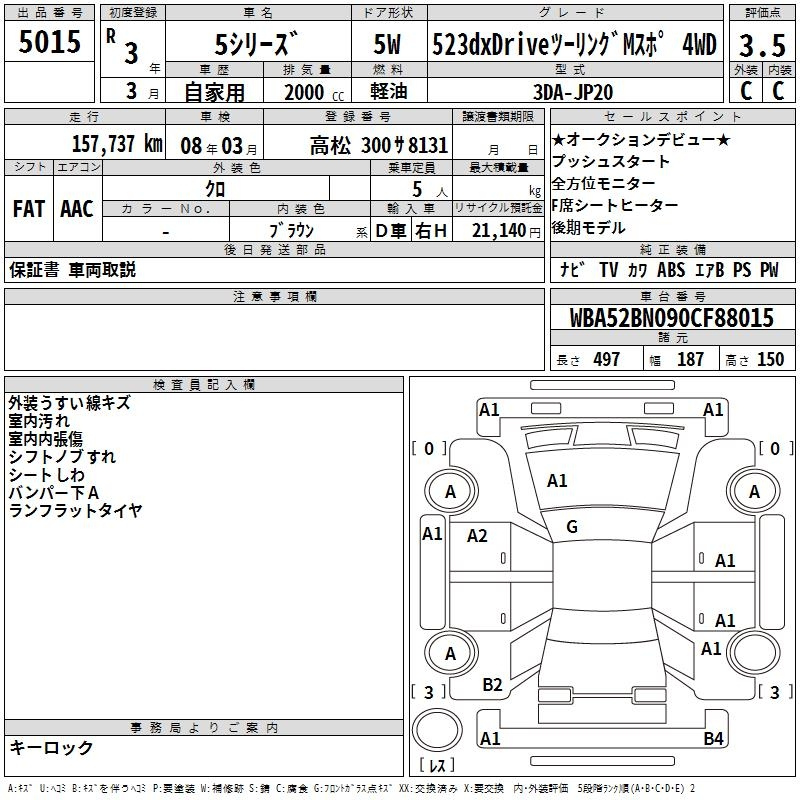Click the sales point 後期モデル

point(588,227)
